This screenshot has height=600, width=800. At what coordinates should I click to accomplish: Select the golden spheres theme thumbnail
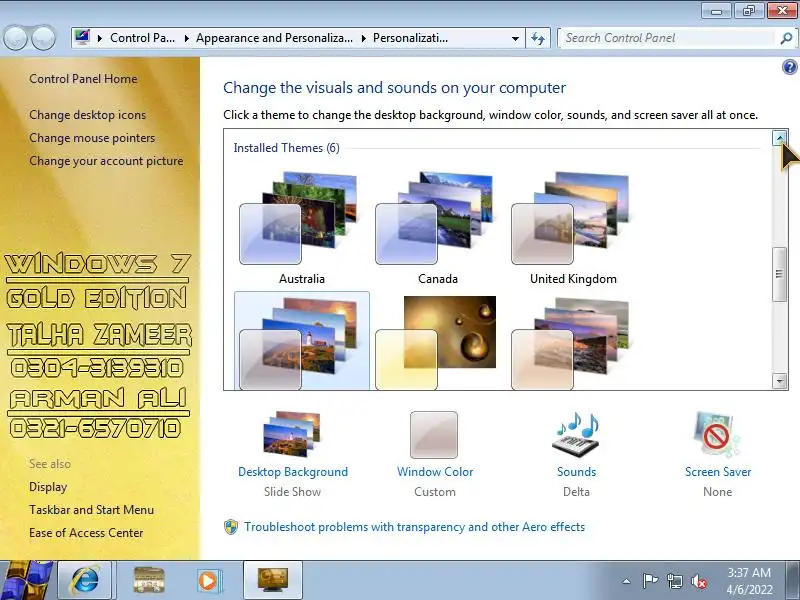point(437,343)
